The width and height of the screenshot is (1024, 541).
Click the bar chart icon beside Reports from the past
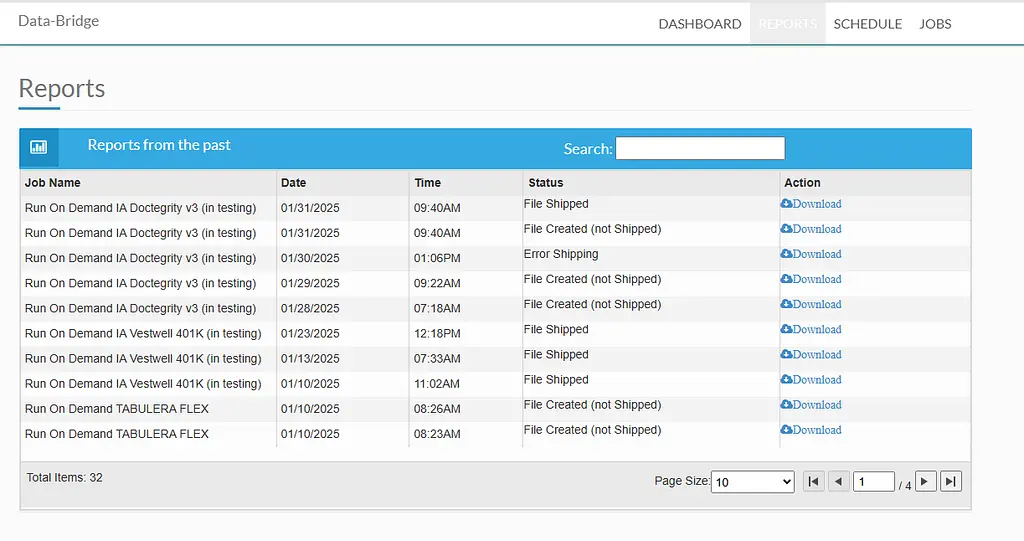[39, 147]
